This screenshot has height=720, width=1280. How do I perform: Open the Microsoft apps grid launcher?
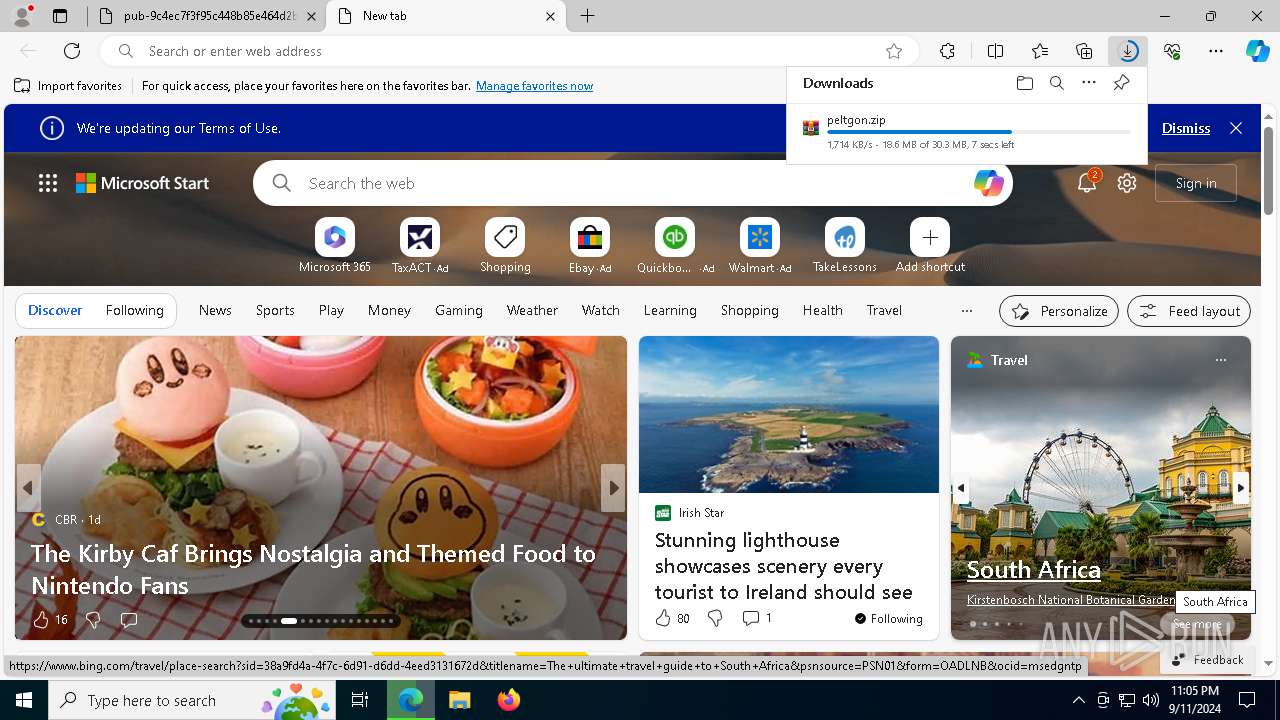point(48,183)
